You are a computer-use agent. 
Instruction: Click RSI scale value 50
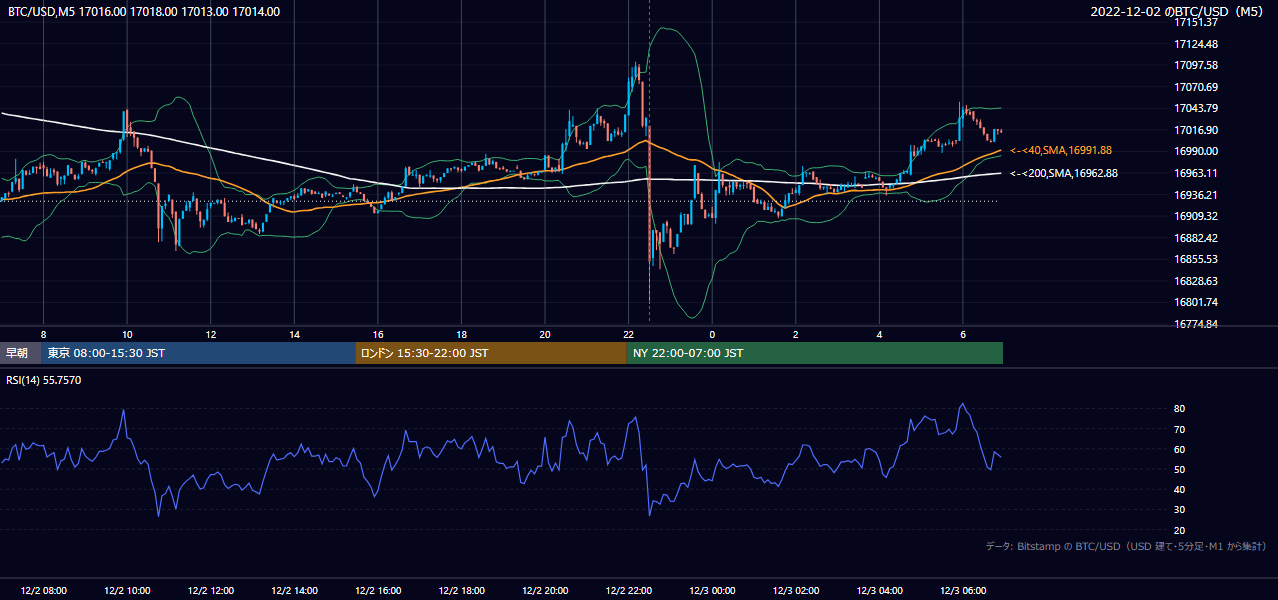click(1180, 469)
